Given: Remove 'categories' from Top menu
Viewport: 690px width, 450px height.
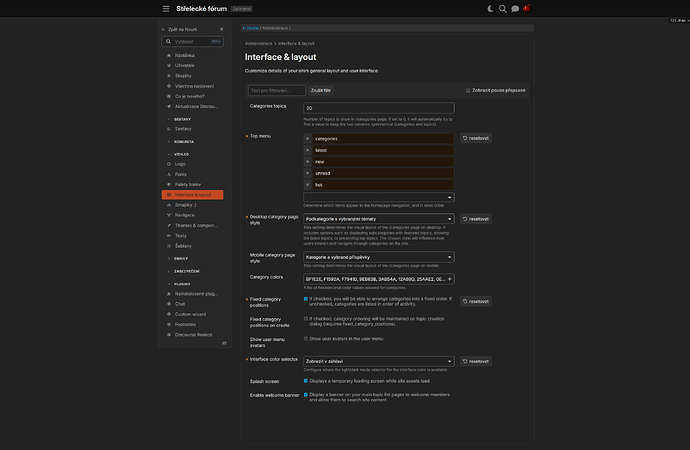Looking at the screenshot, I should point(308,139).
